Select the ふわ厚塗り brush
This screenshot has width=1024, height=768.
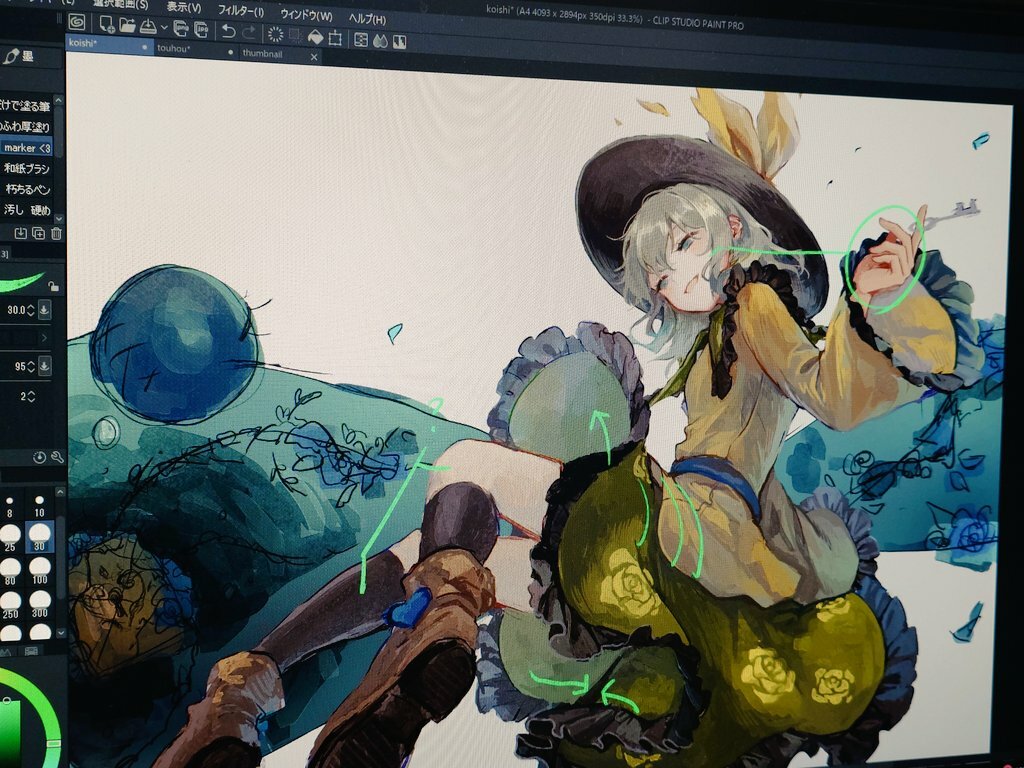tap(26, 127)
